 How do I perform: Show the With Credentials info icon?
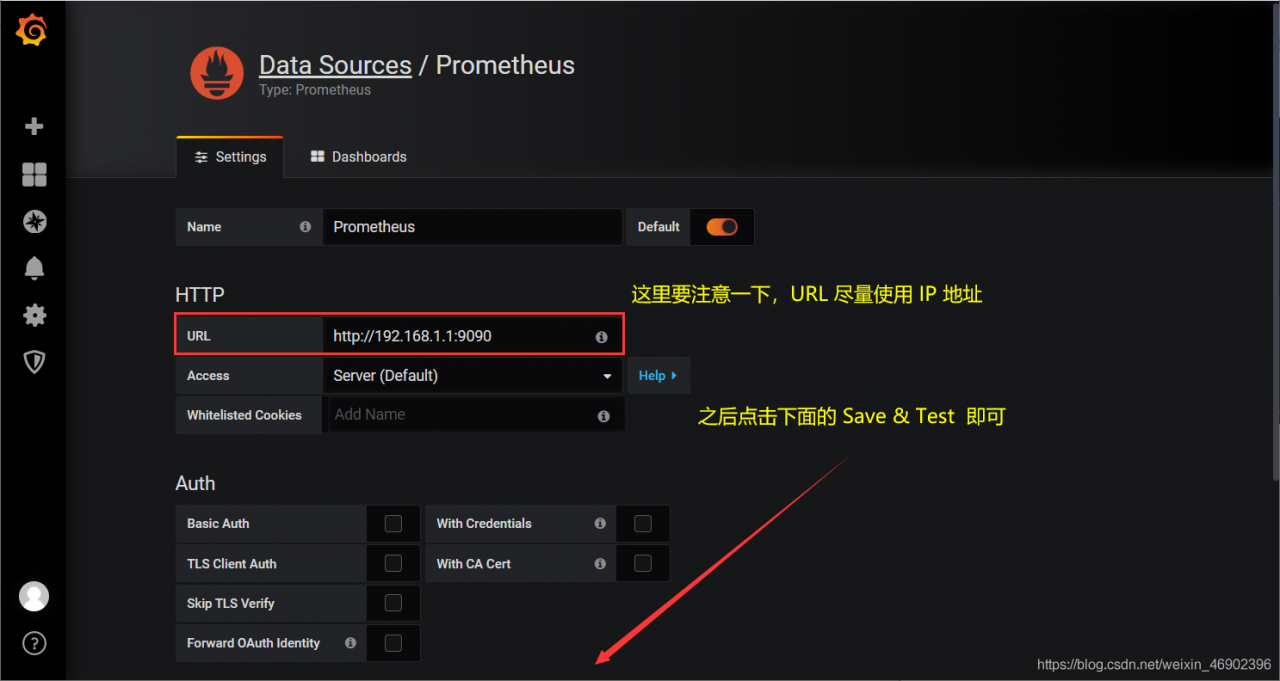tap(600, 523)
